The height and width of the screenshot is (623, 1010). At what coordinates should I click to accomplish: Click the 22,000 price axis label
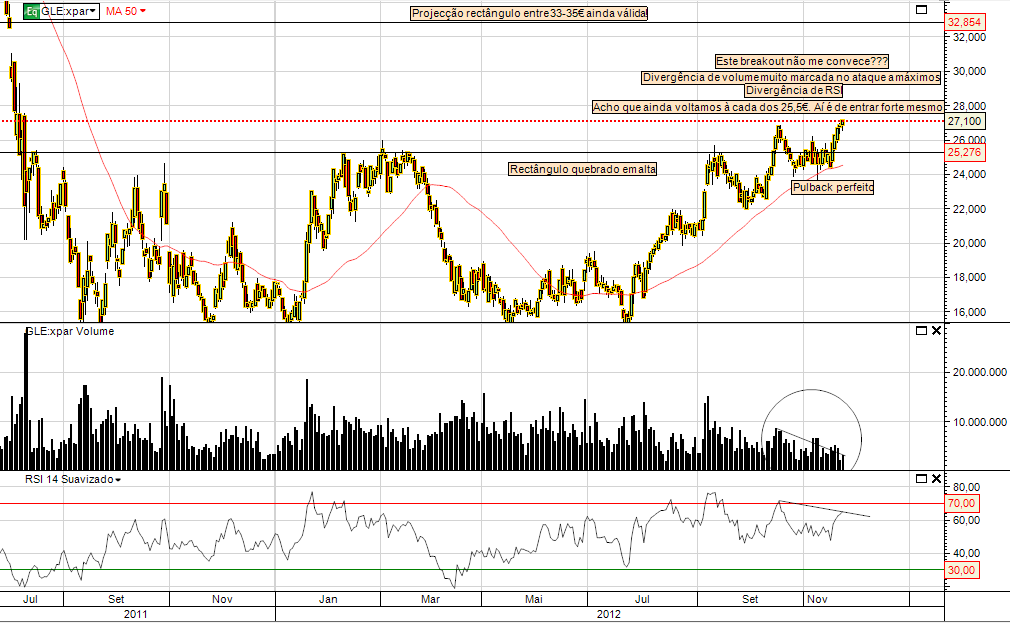tap(969, 209)
